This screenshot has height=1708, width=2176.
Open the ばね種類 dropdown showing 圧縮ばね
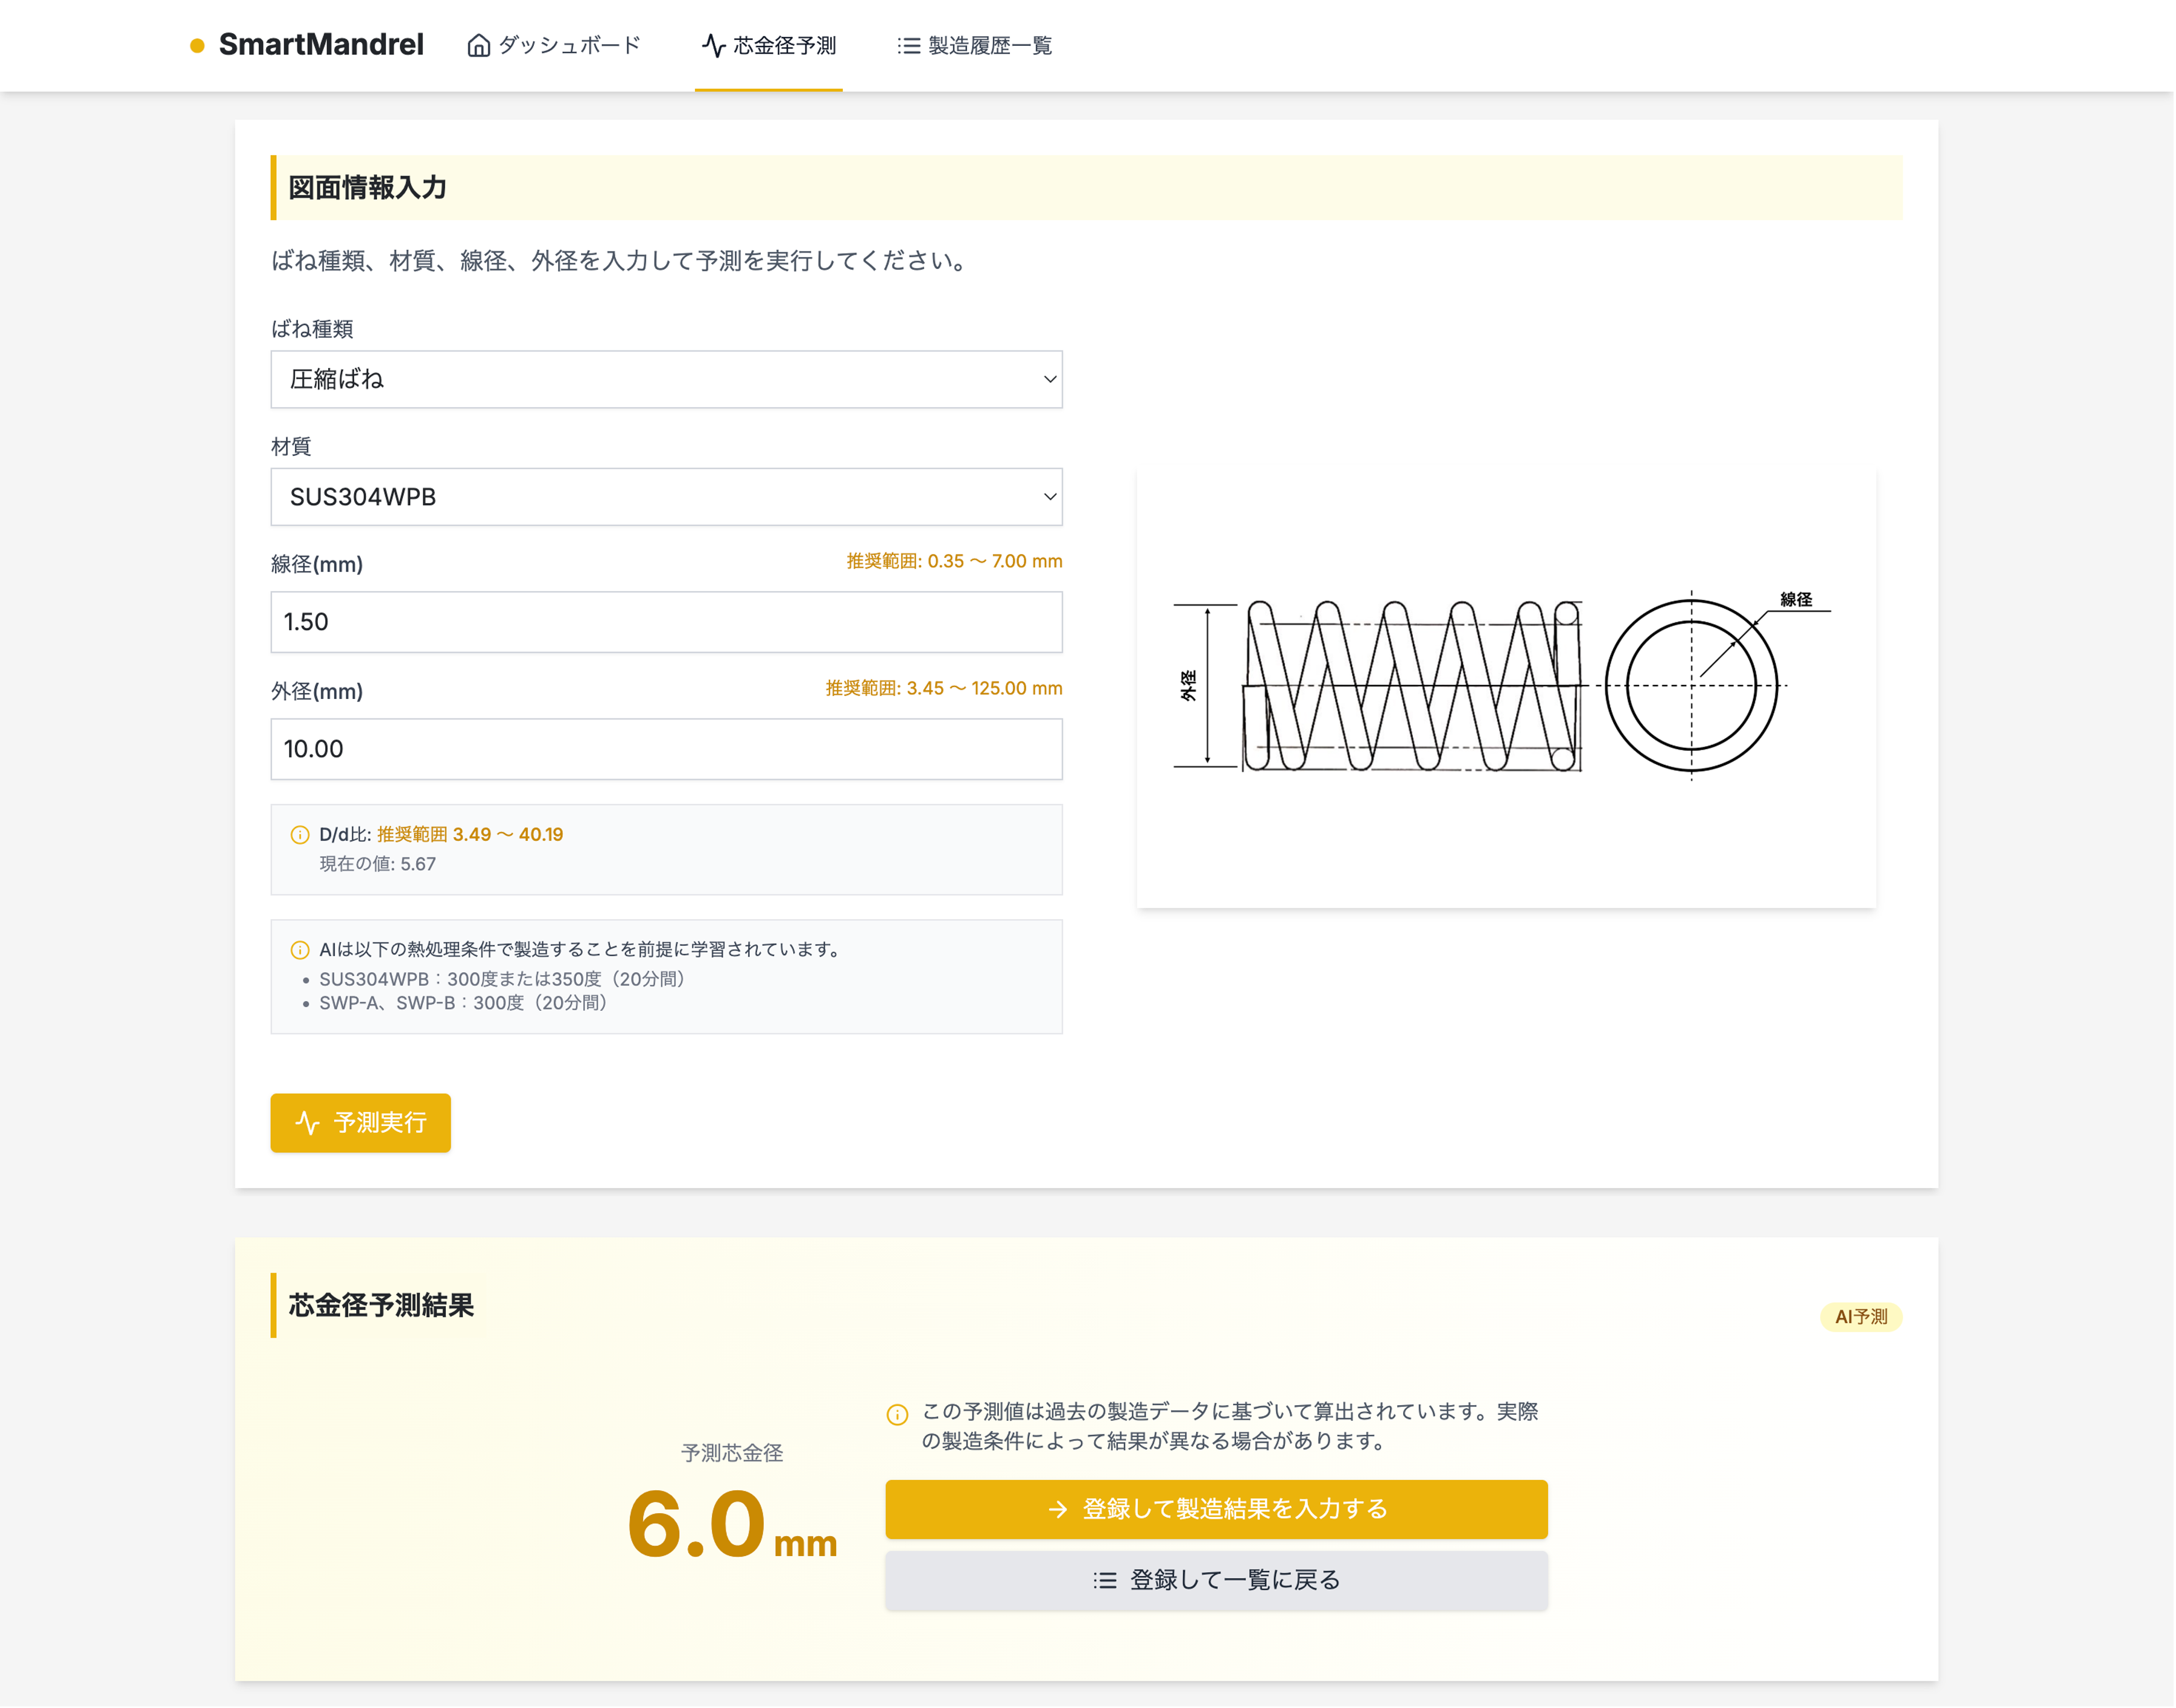point(666,380)
